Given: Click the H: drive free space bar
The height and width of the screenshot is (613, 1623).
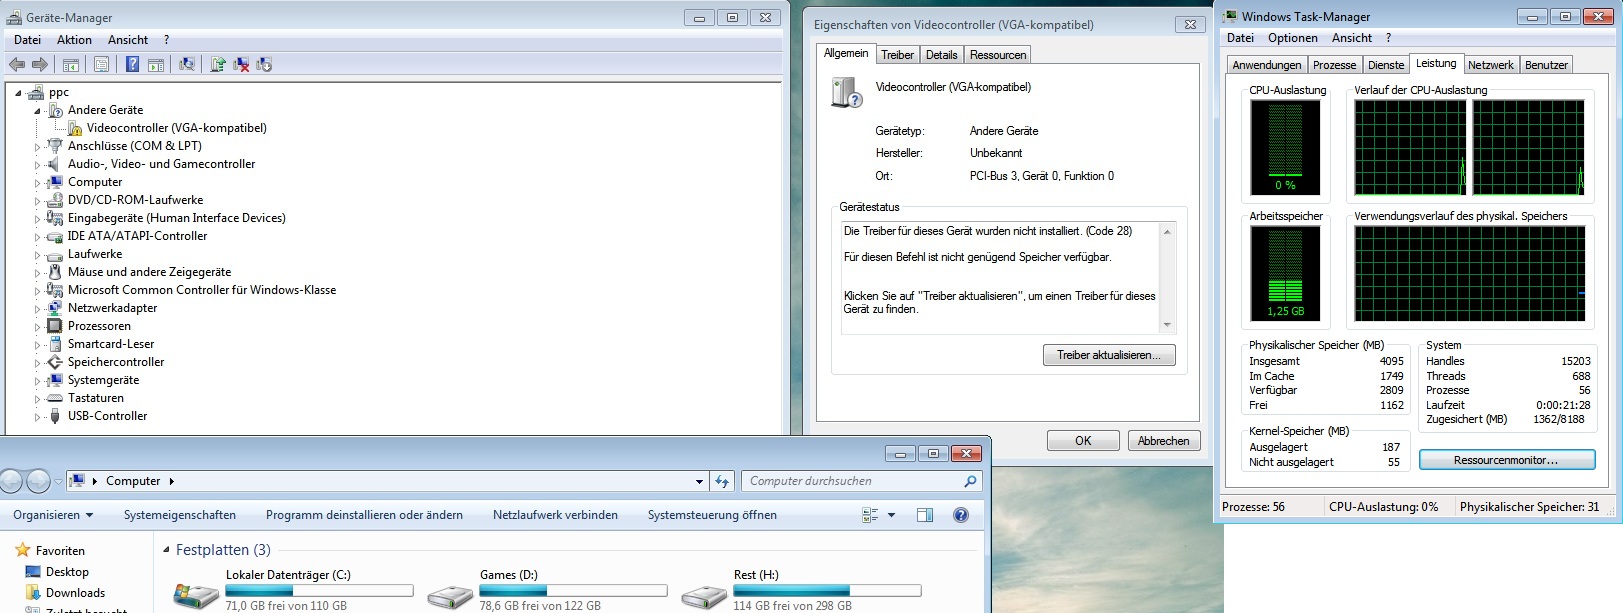Looking at the screenshot, I should click(x=827, y=591).
